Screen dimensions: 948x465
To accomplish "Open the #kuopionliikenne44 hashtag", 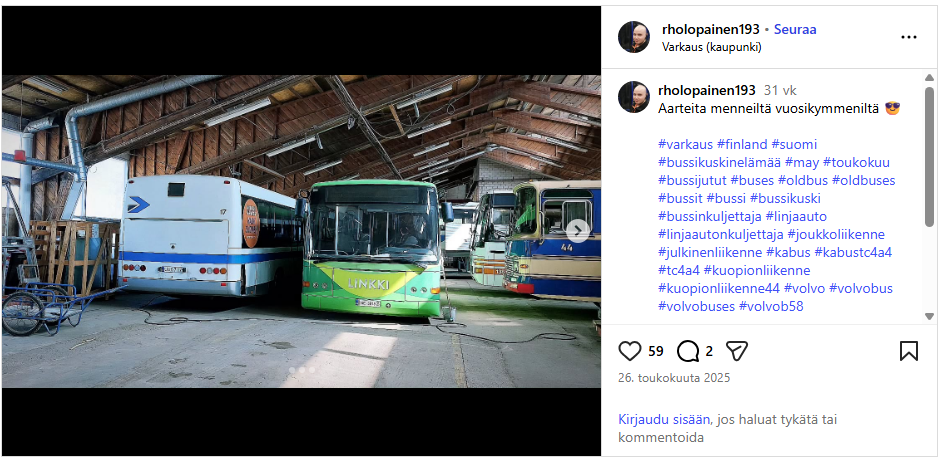I will coord(718,288).
